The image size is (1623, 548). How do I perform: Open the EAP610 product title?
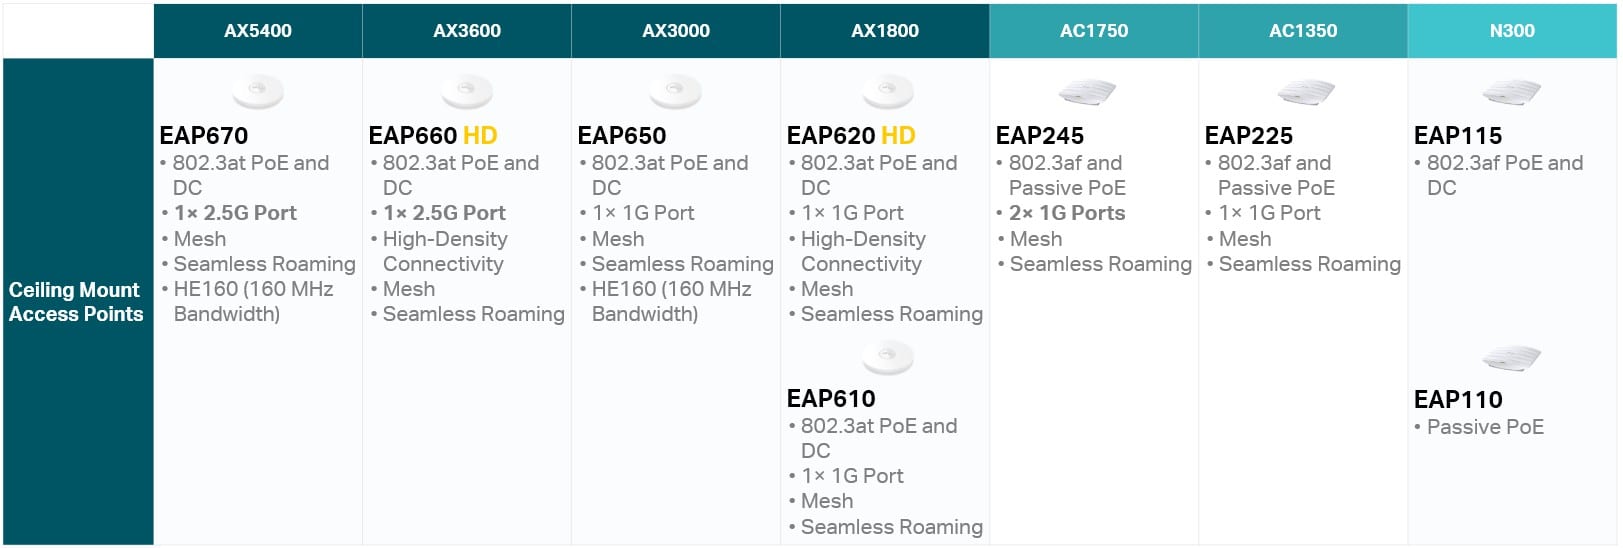[x=831, y=398]
